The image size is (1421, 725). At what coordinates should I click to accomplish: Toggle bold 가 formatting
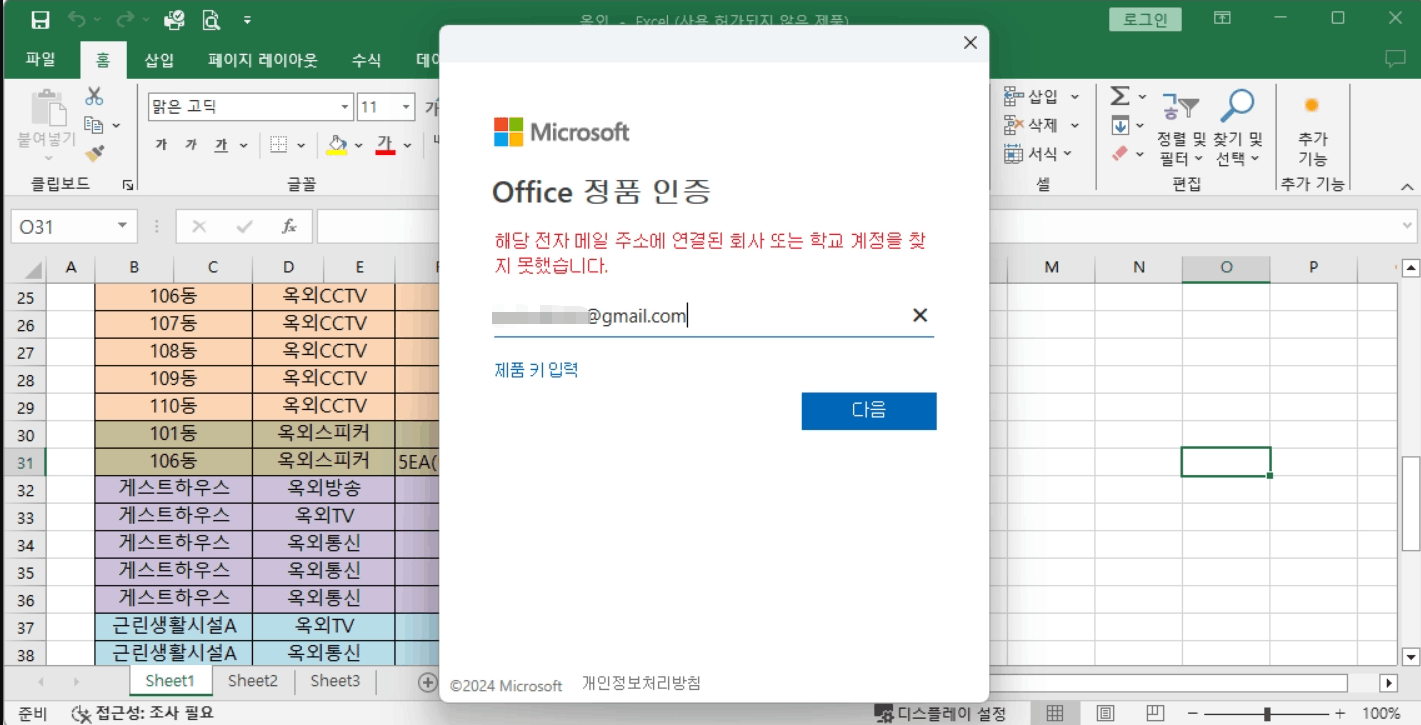pos(161,145)
